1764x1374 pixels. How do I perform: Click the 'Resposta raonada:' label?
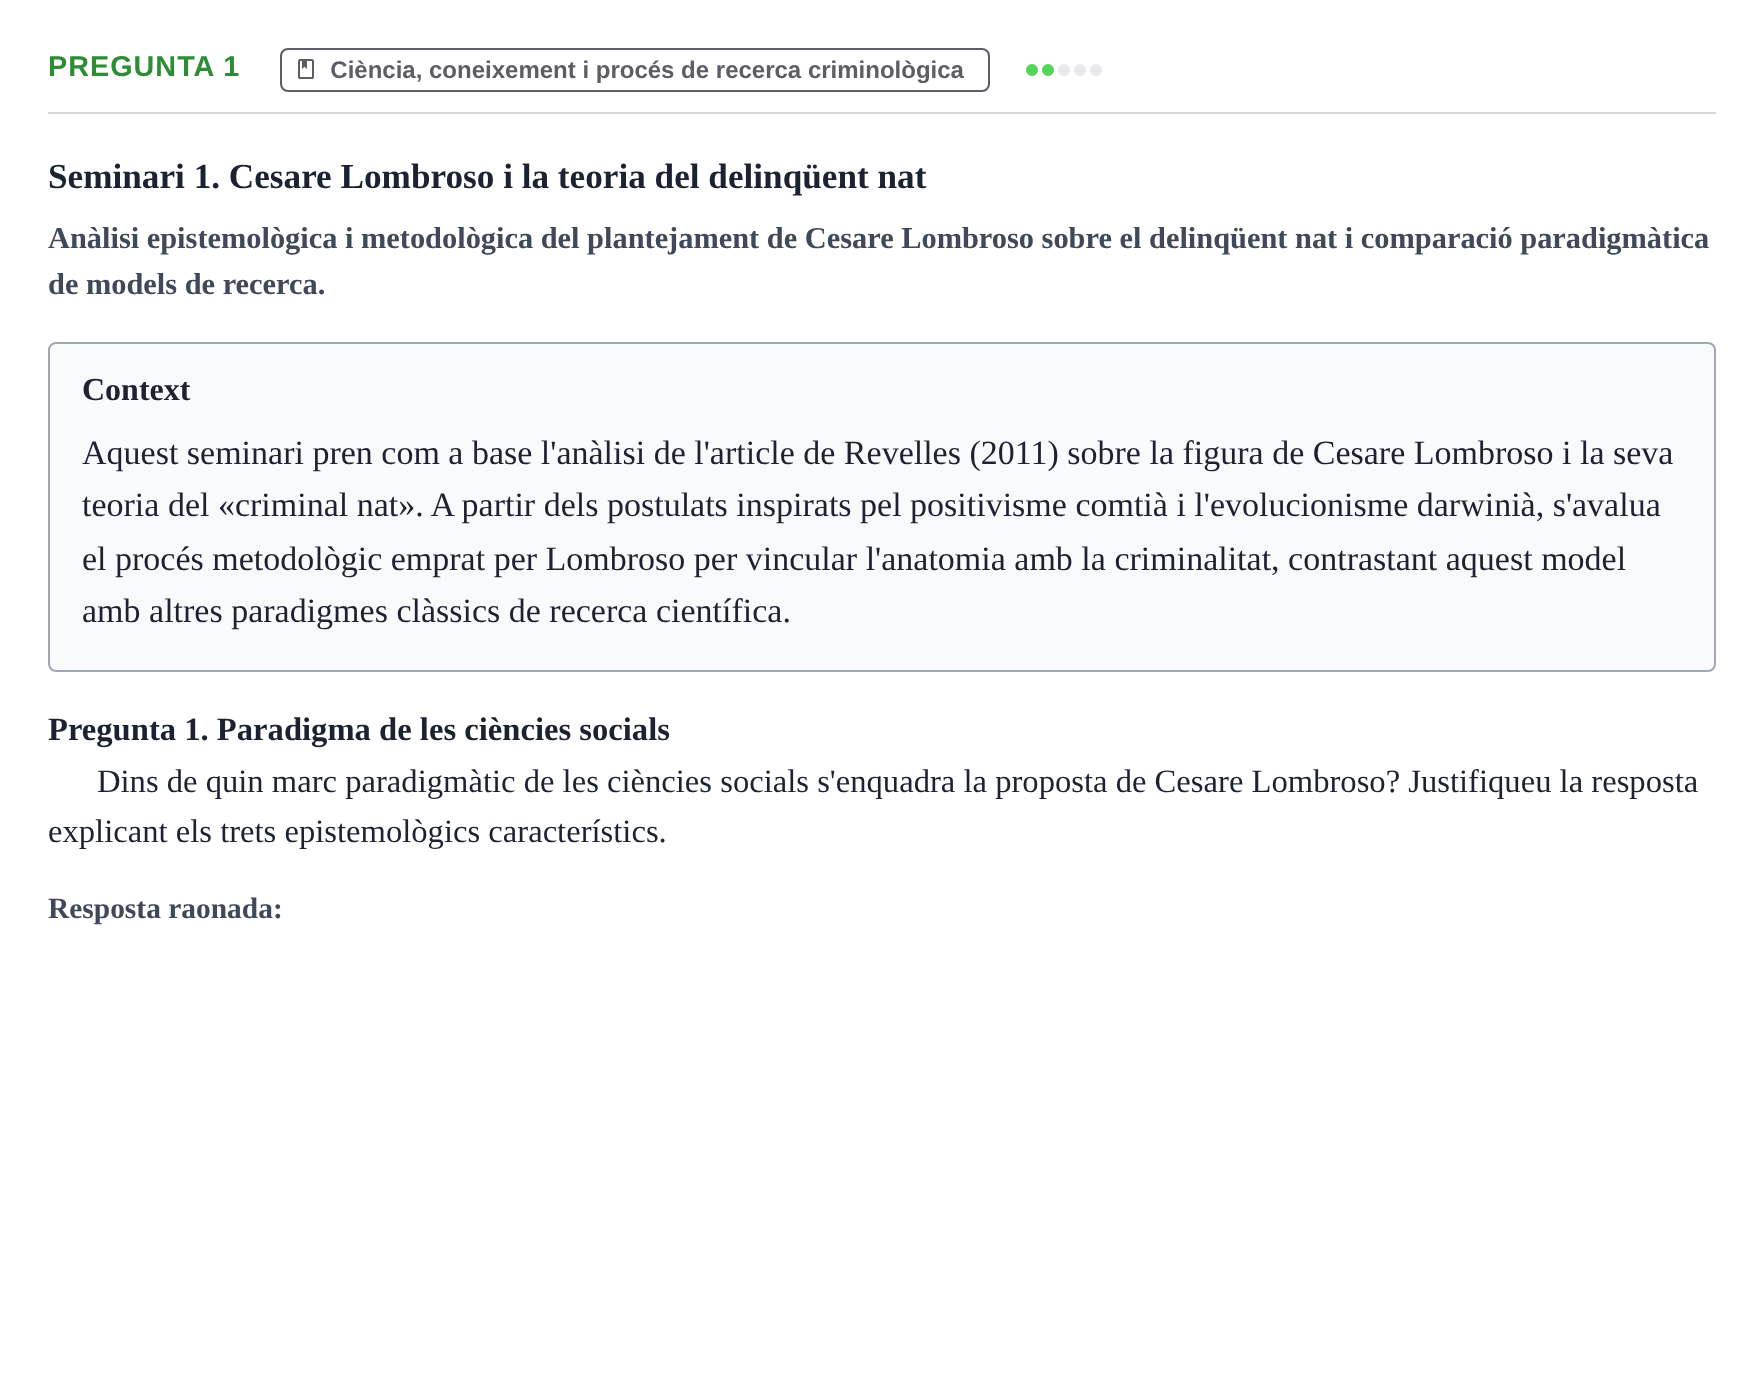tap(165, 909)
